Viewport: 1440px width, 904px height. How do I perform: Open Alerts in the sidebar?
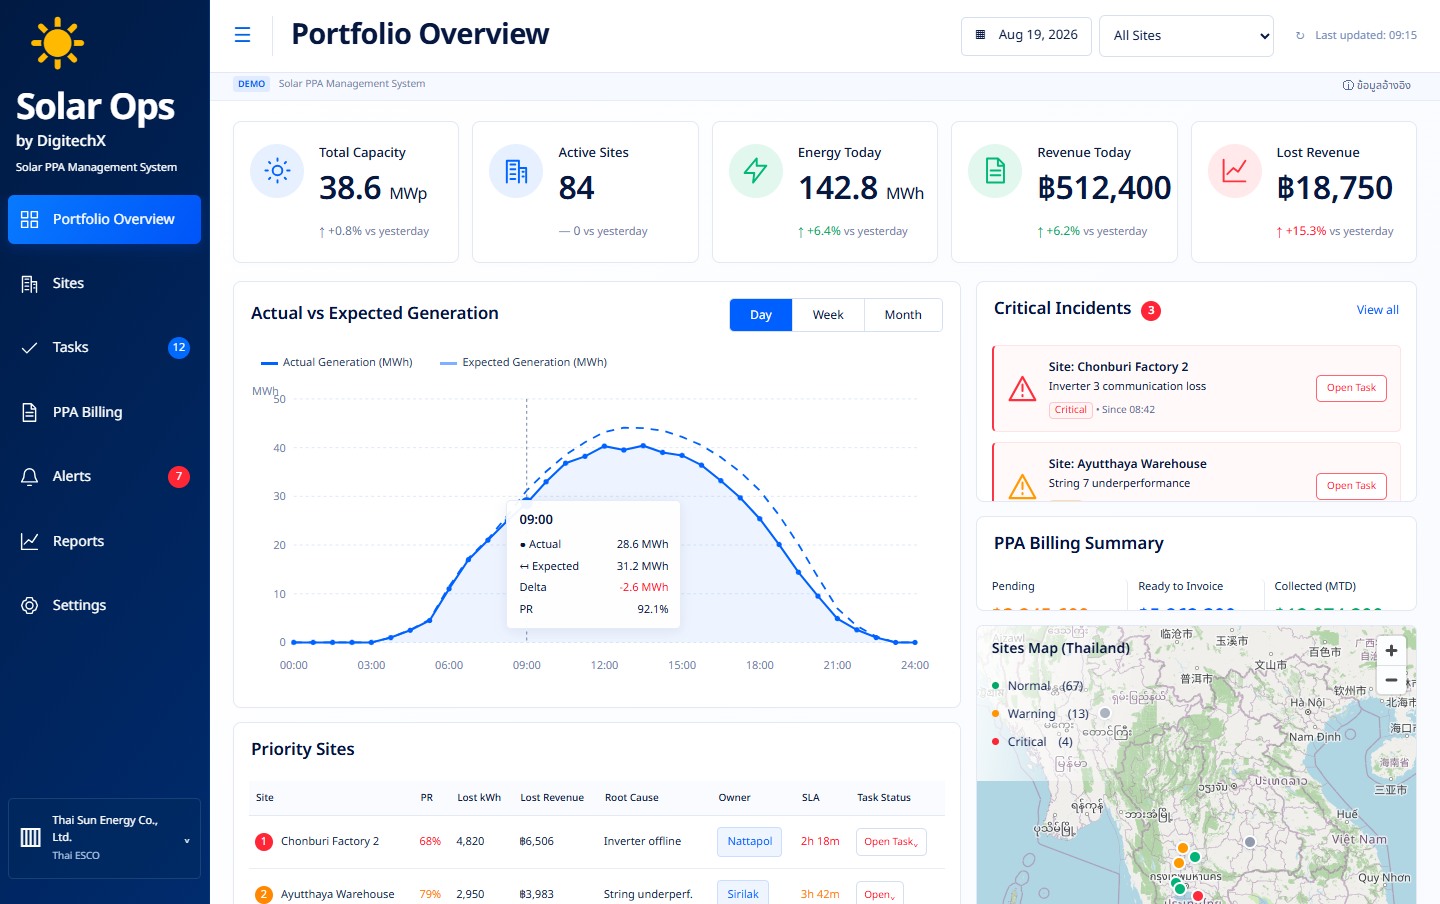click(x=104, y=477)
